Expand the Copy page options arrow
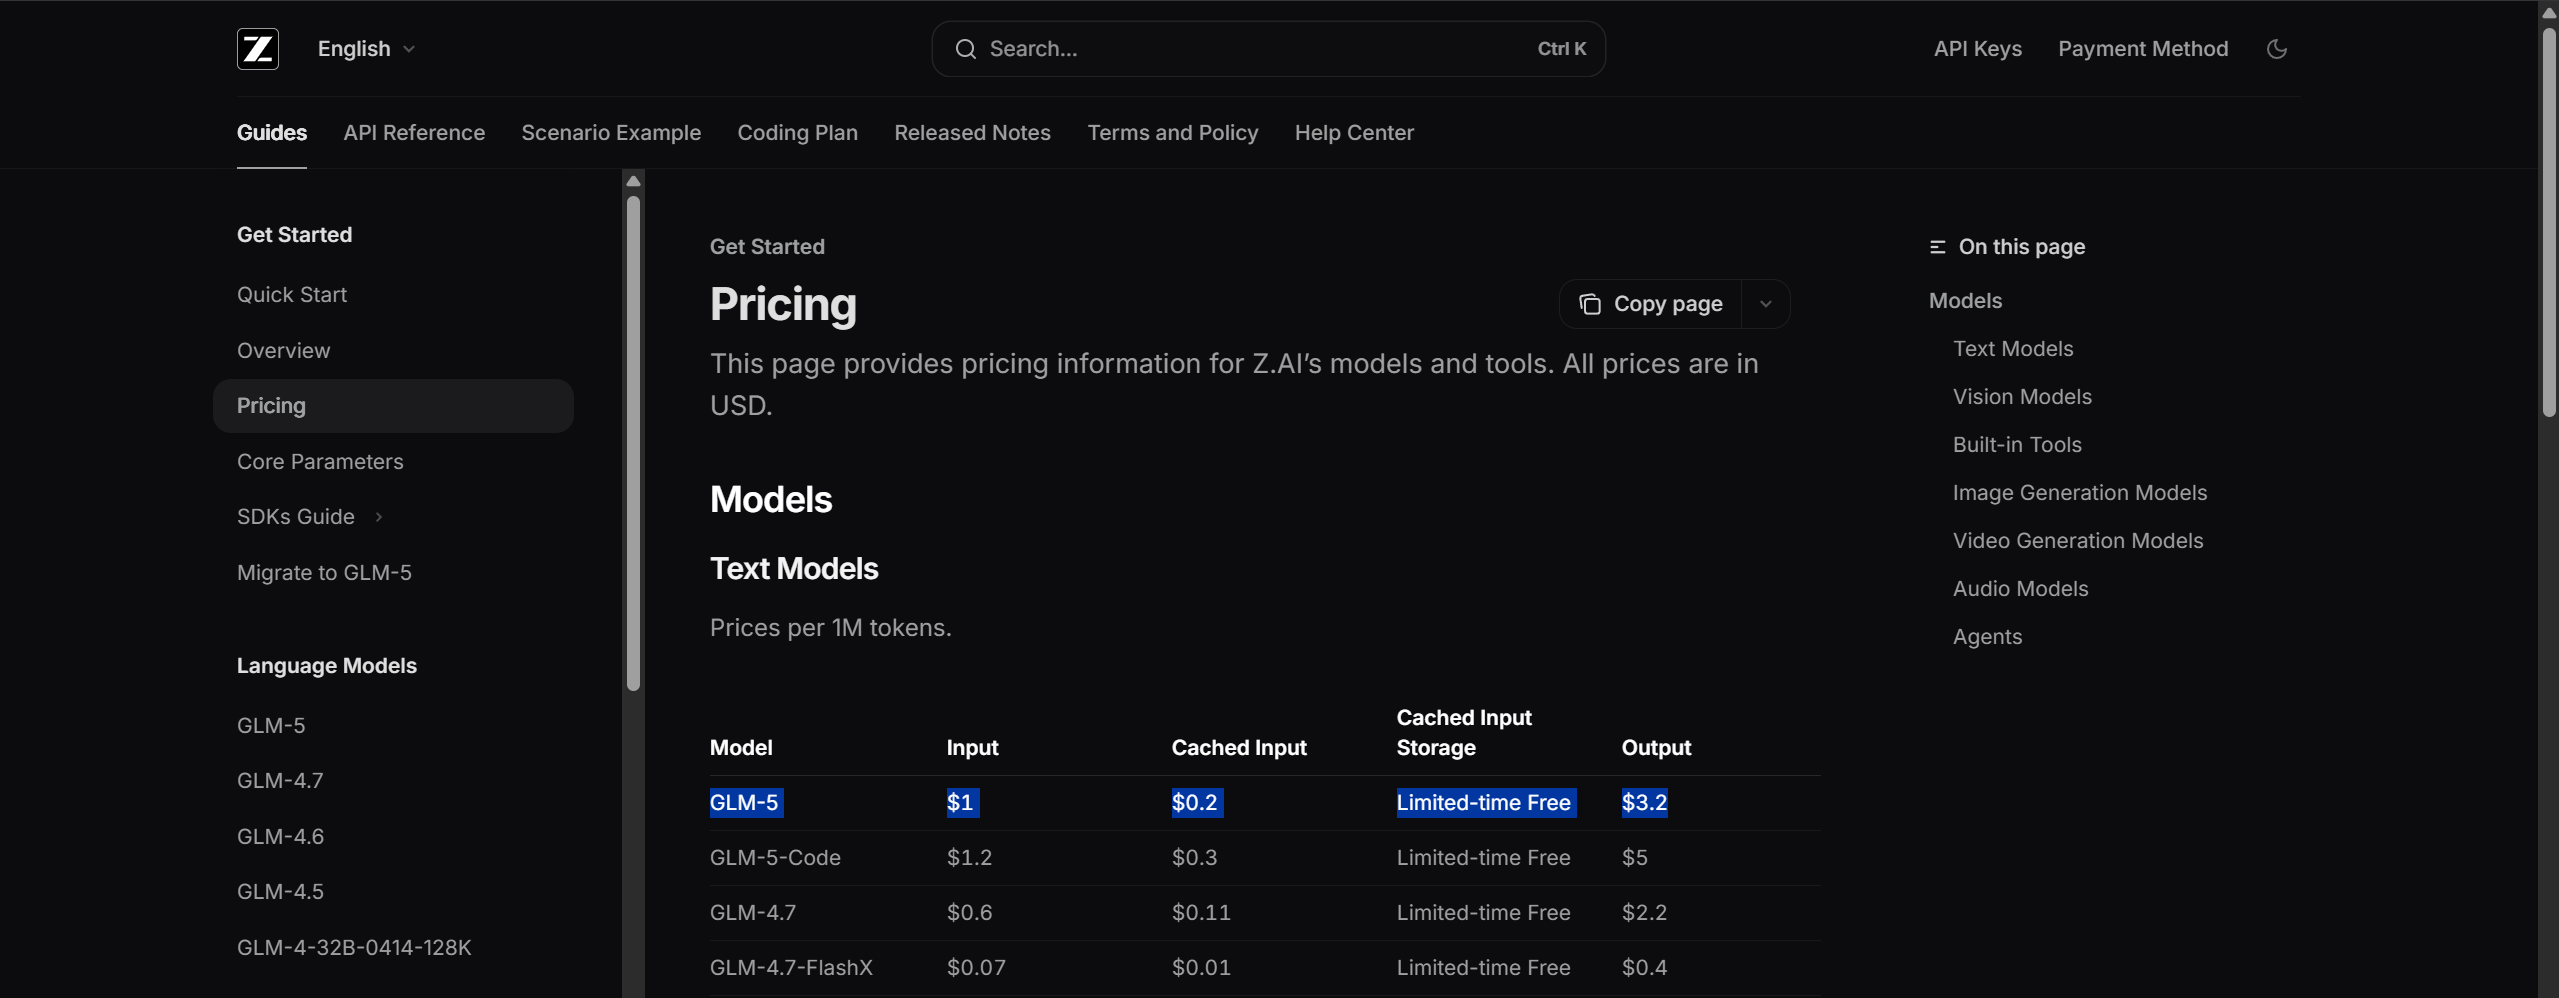Image resolution: width=2559 pixels, height=998 pixels. click(x=1765, y=304)
